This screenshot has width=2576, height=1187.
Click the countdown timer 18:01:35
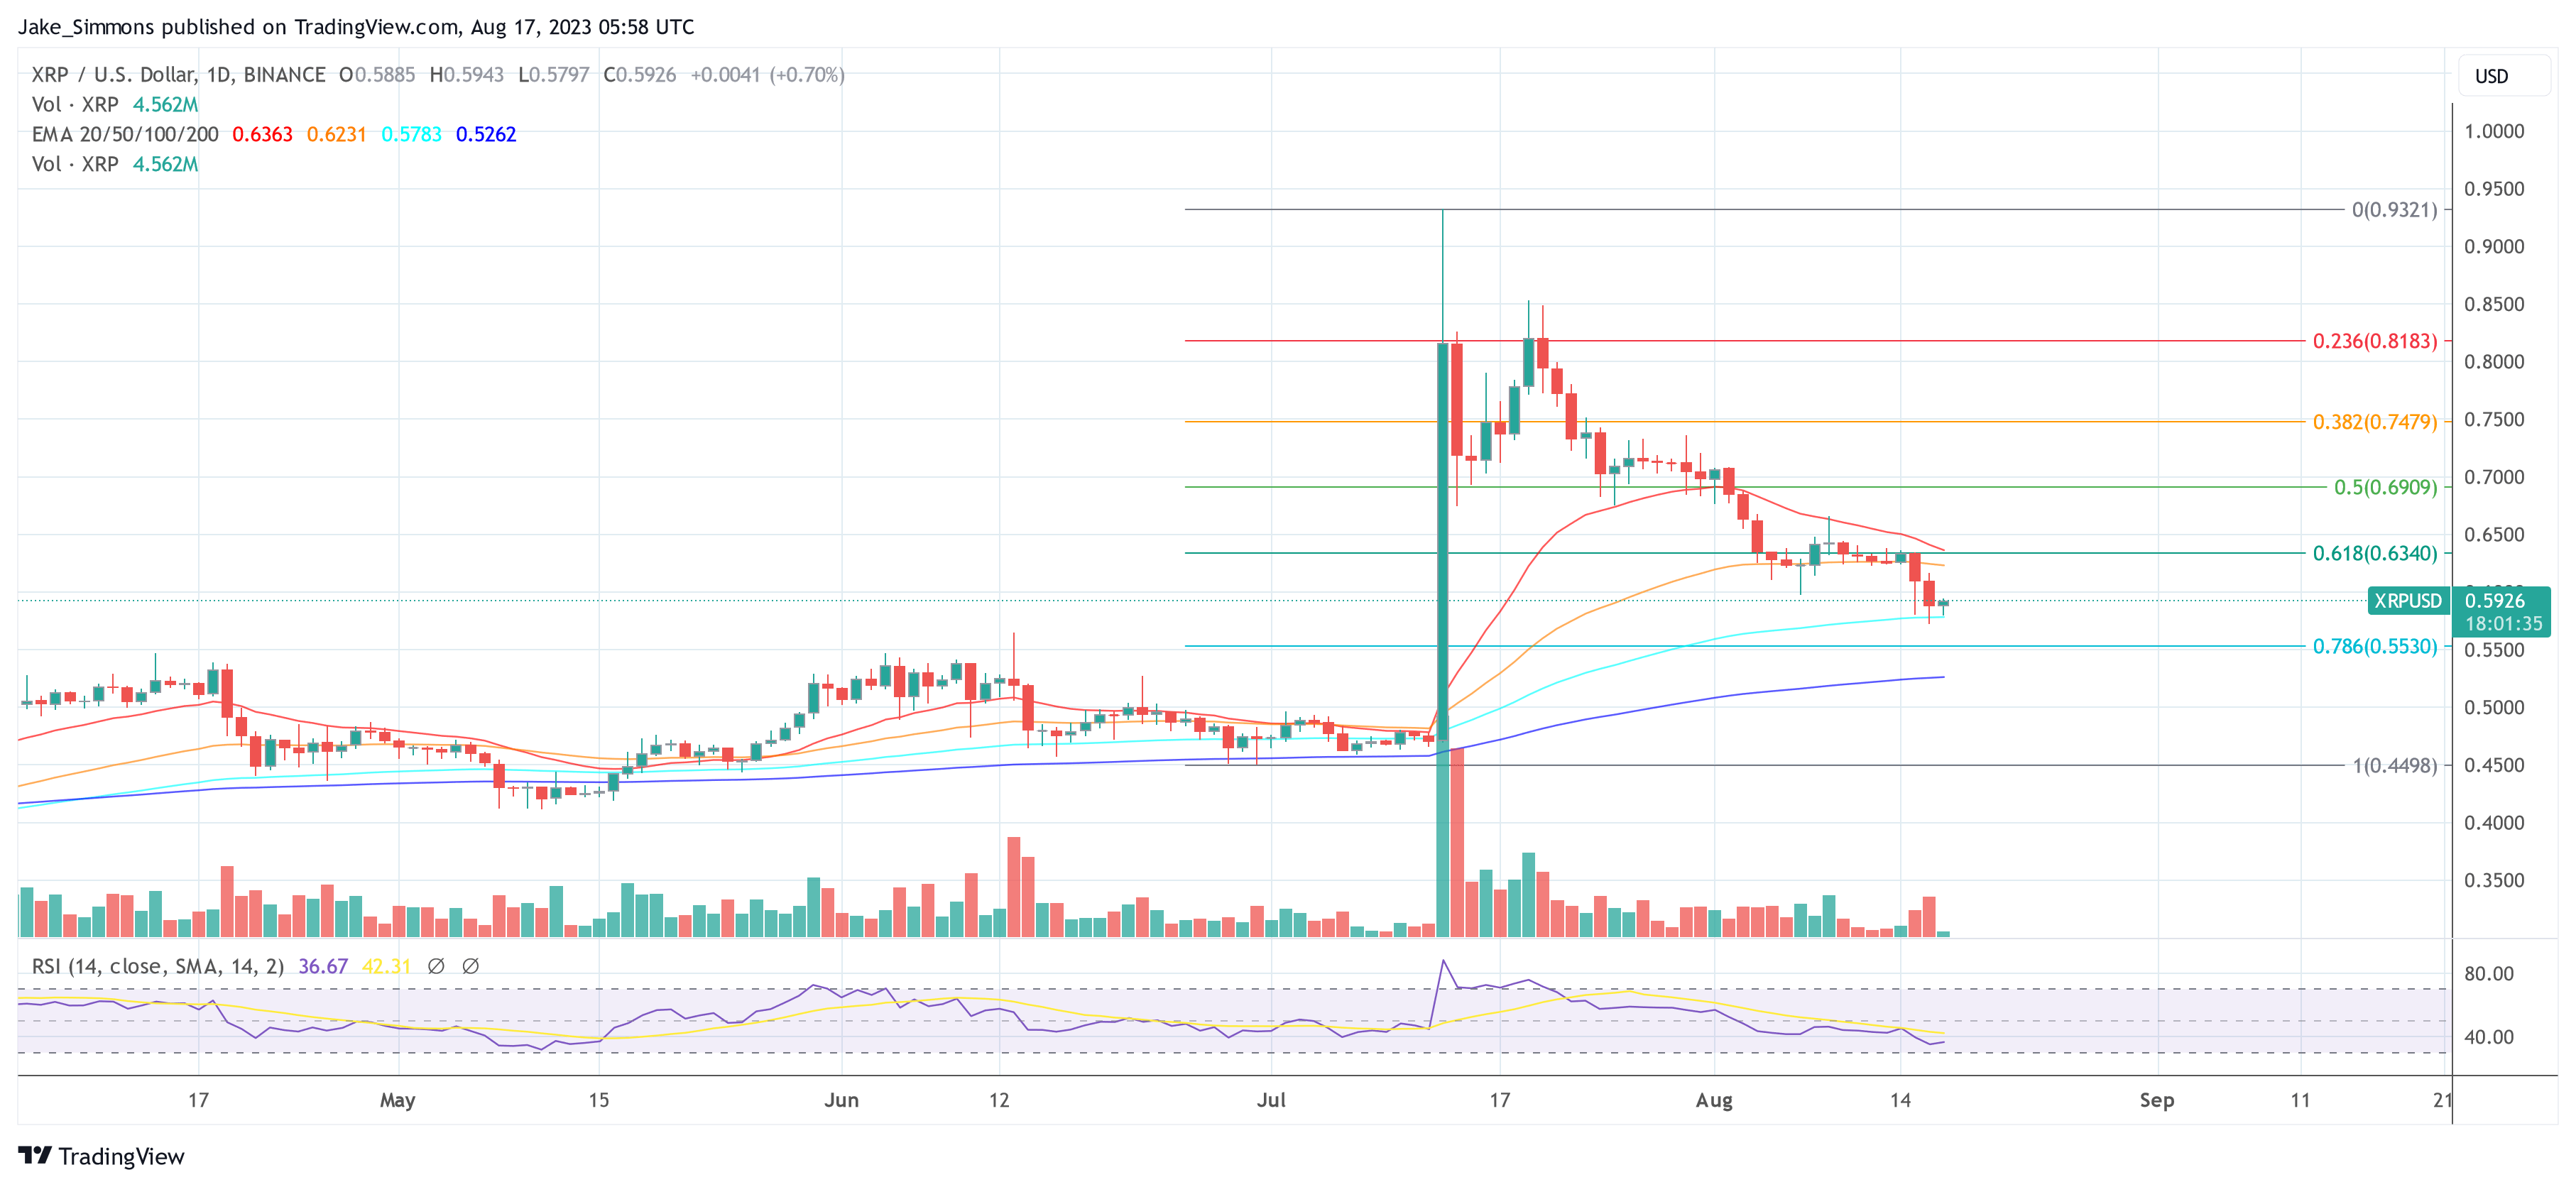coord(2502,624)
